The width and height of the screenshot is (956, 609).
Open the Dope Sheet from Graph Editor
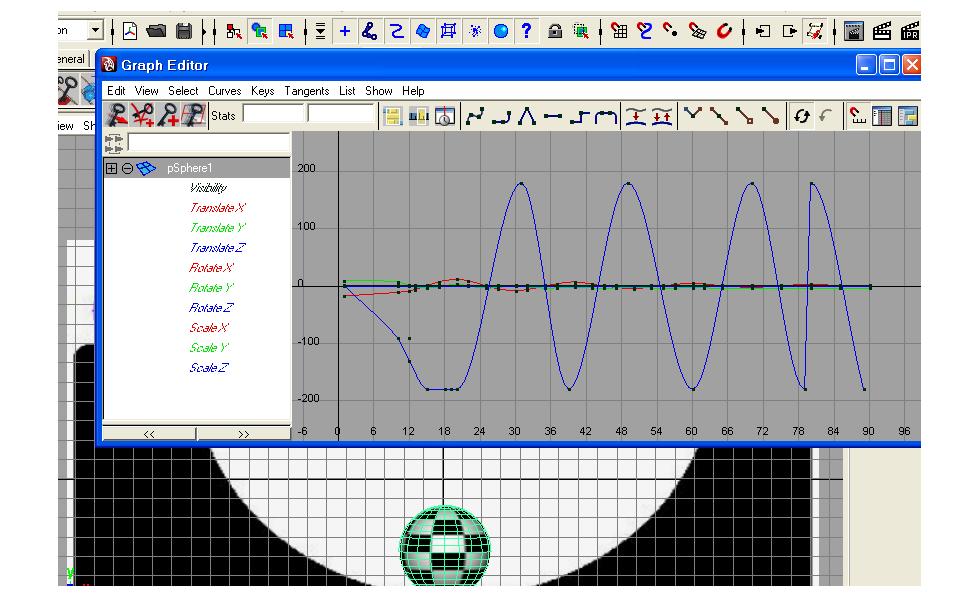coord(882,116)
